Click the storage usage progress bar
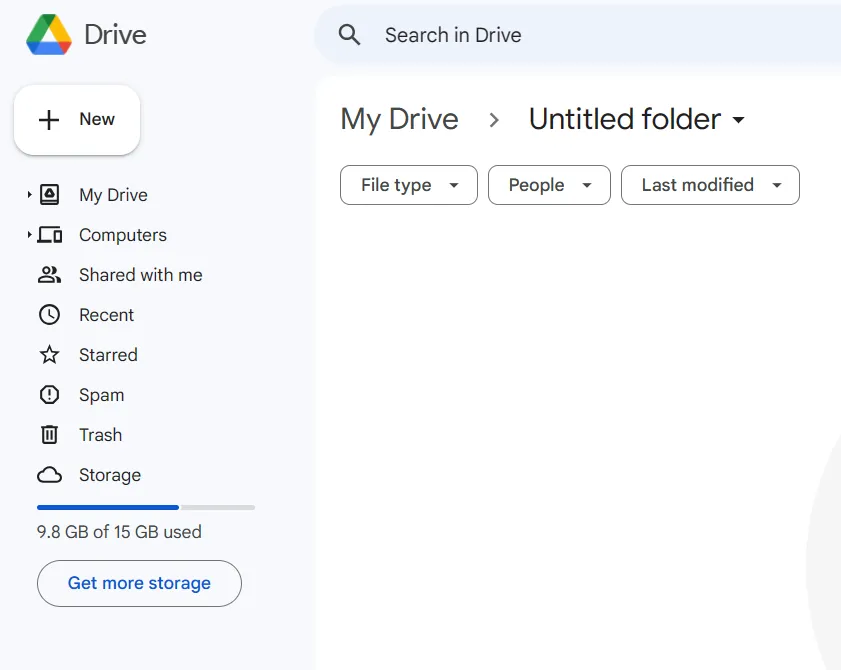Viewport: 841px width, 670px height. 146,508
